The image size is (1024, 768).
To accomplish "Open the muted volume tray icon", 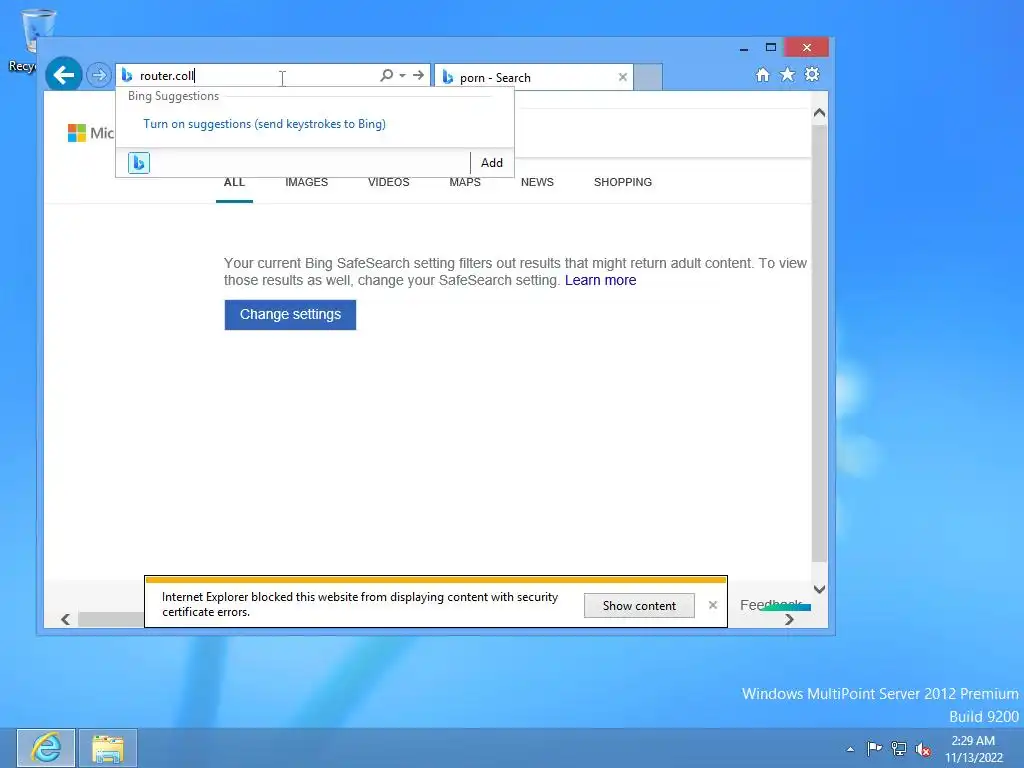I will [923, 748].
